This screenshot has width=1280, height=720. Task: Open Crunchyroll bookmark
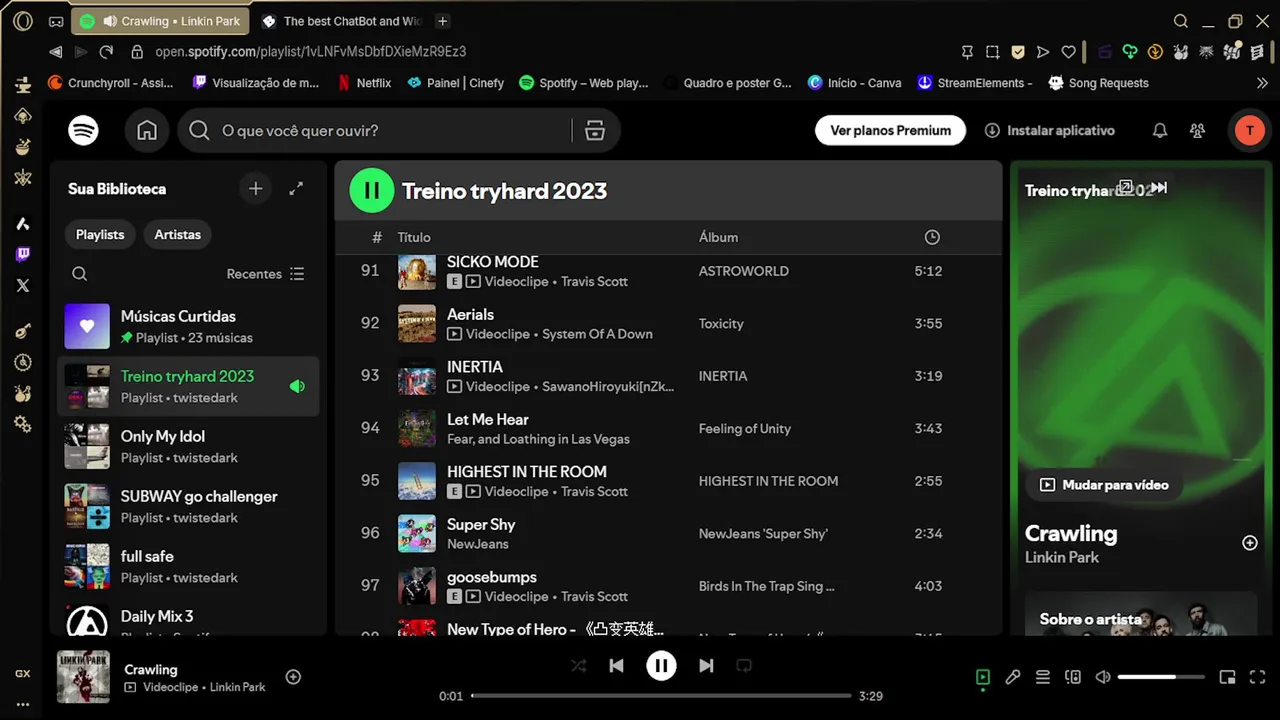point(111,83)
